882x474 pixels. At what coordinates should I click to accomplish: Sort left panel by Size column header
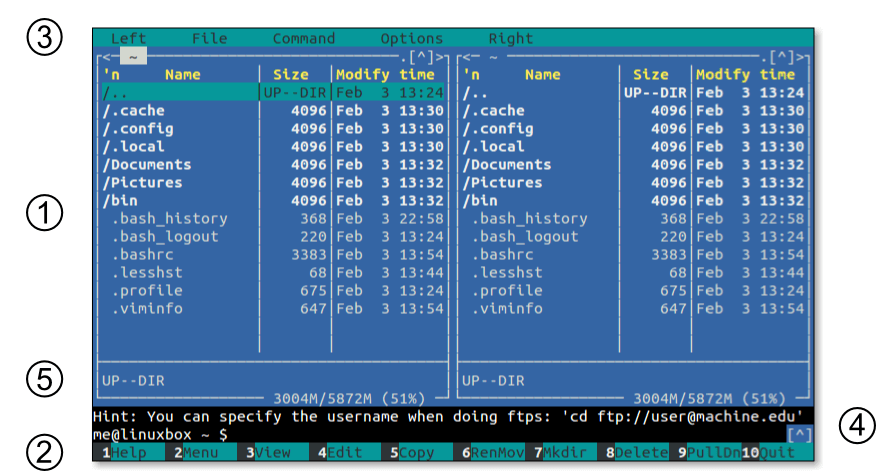point(291,74)
